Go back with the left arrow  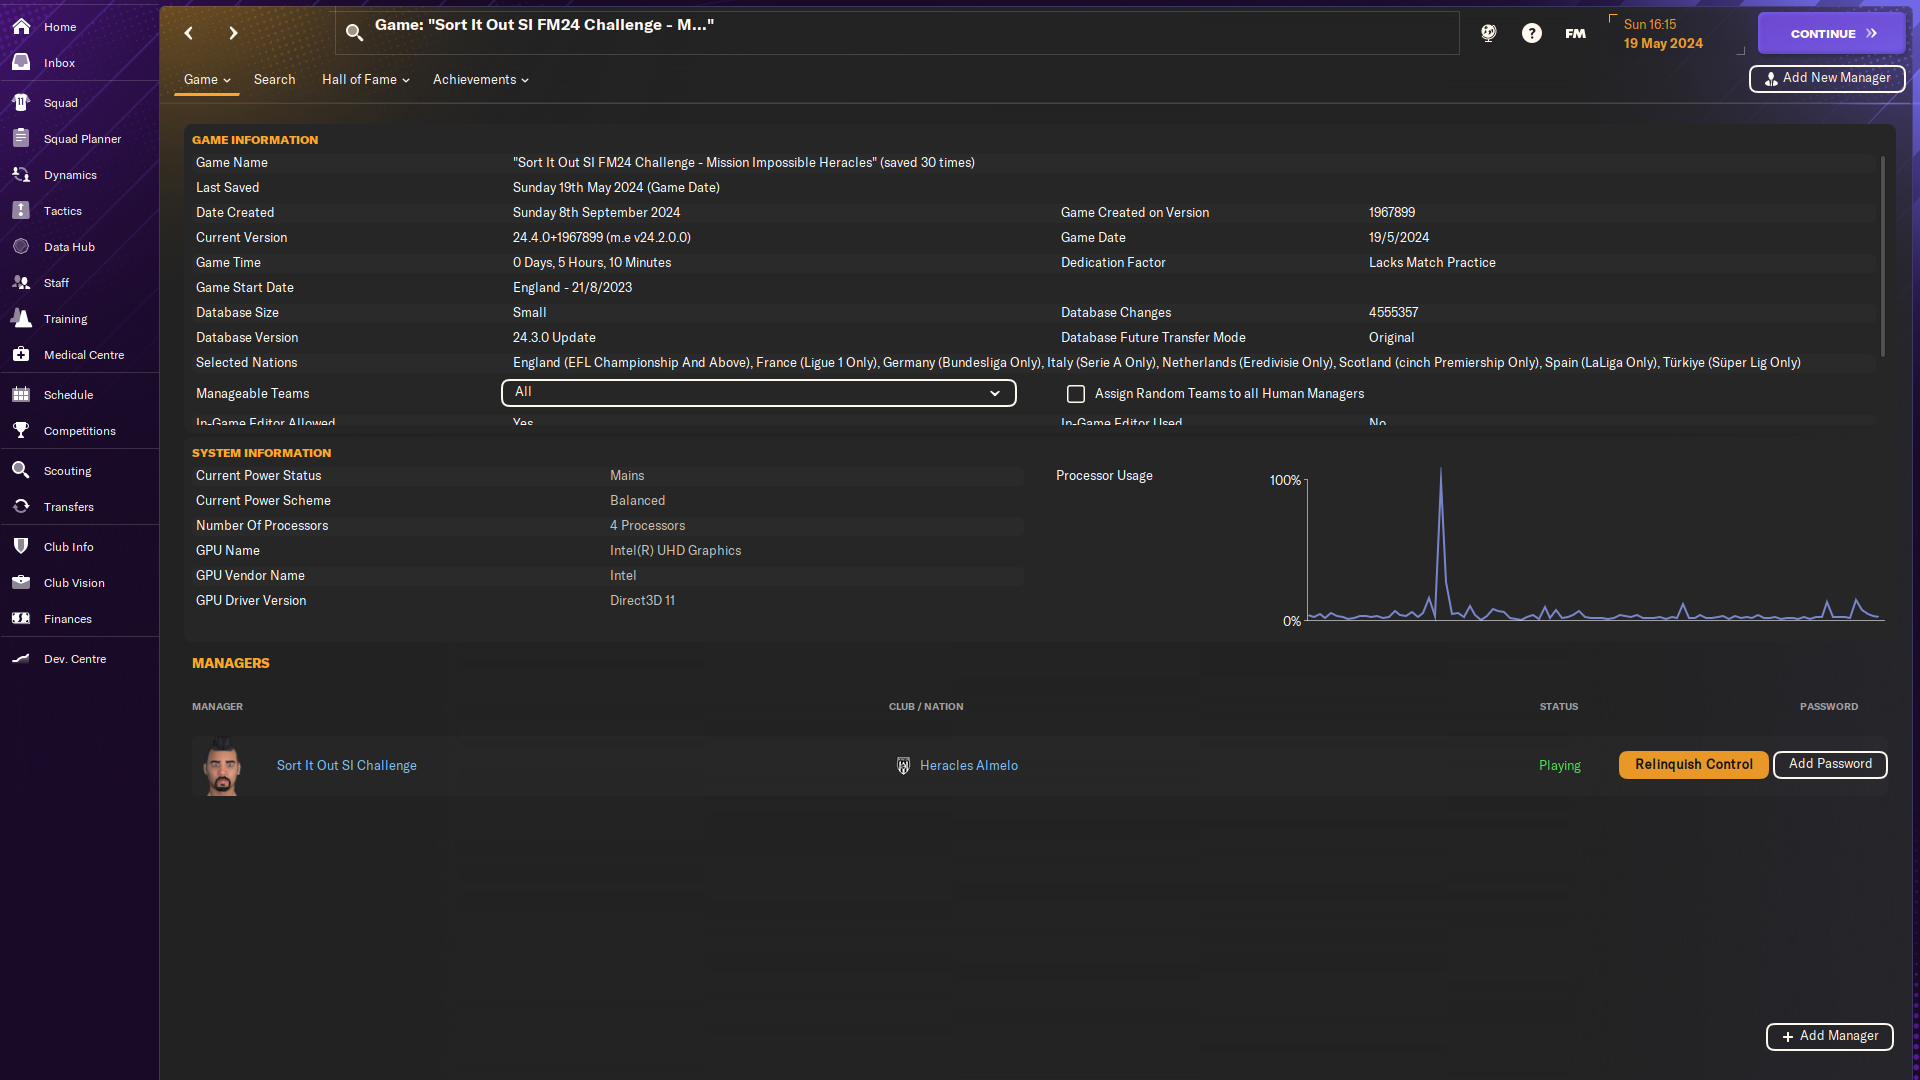(x=189, y=33)
